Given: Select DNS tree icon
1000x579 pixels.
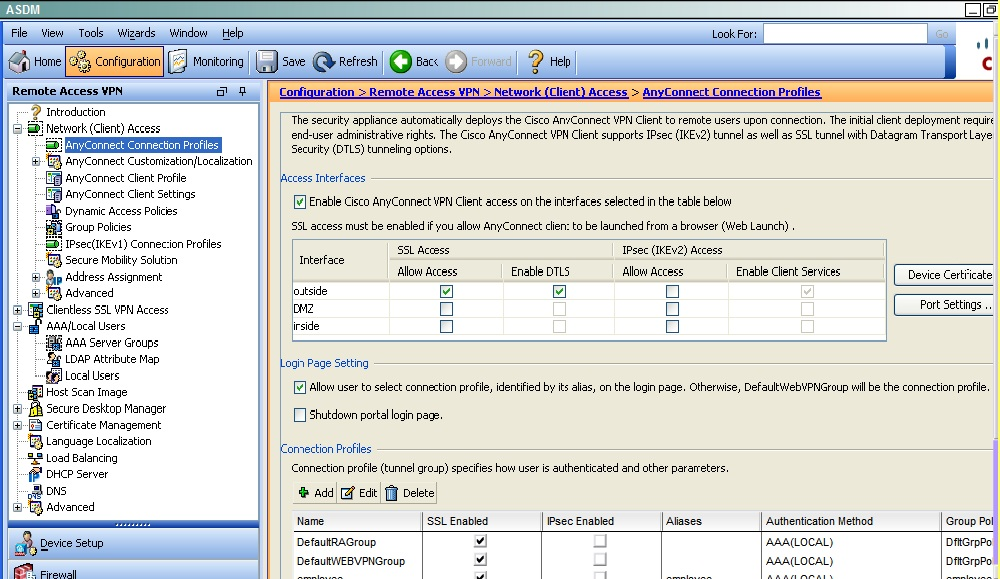Looking at the screenshot, I should tap(35, 490).
